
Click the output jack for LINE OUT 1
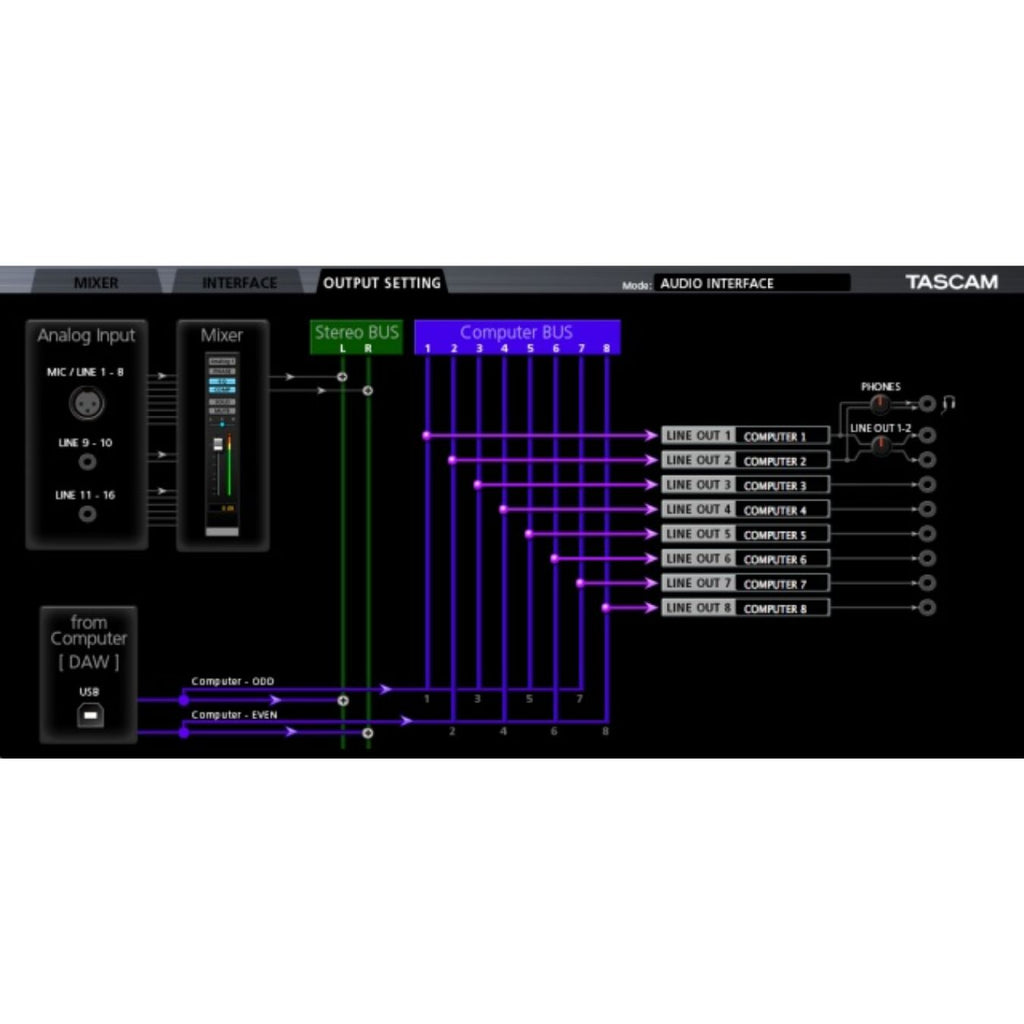coord(927,435)
